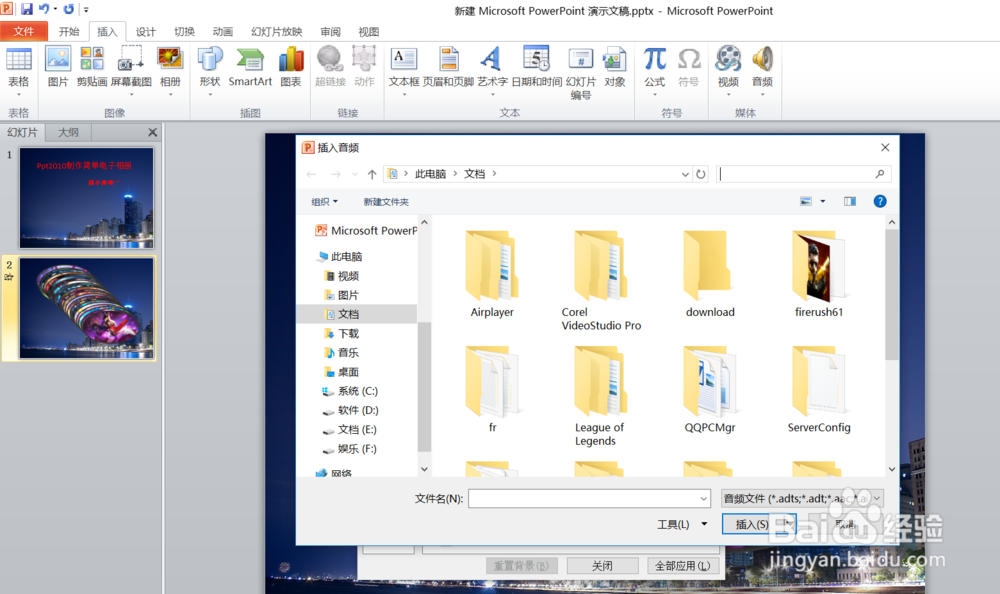Customize the quick access toolbar dropdown
This screenshot has height=594, width=1000.
coord(86,10)
